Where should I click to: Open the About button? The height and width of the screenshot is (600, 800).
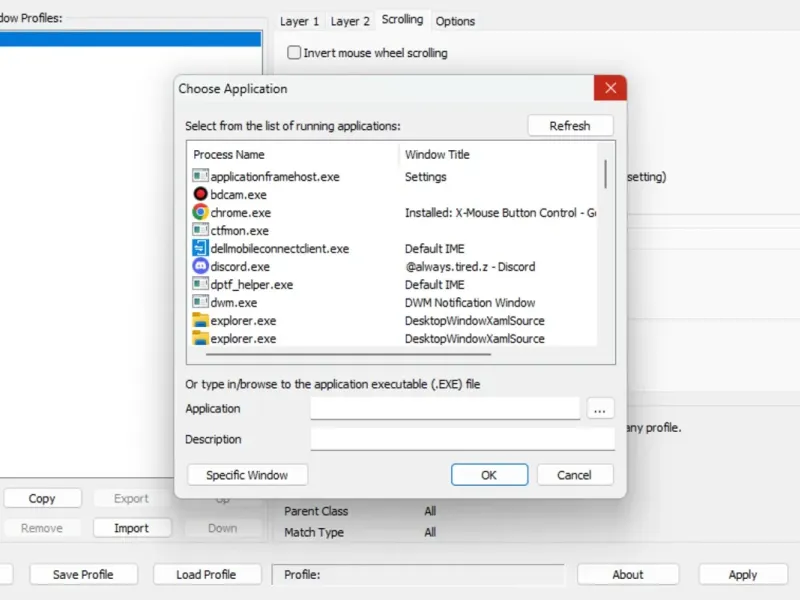tap(628, 574)
